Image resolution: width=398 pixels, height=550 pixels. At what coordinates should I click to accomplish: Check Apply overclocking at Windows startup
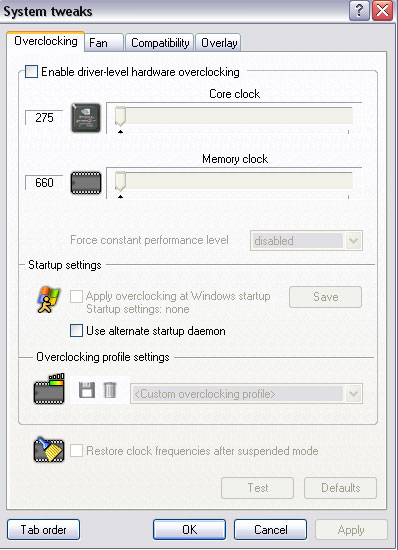(x=76, y=296)
